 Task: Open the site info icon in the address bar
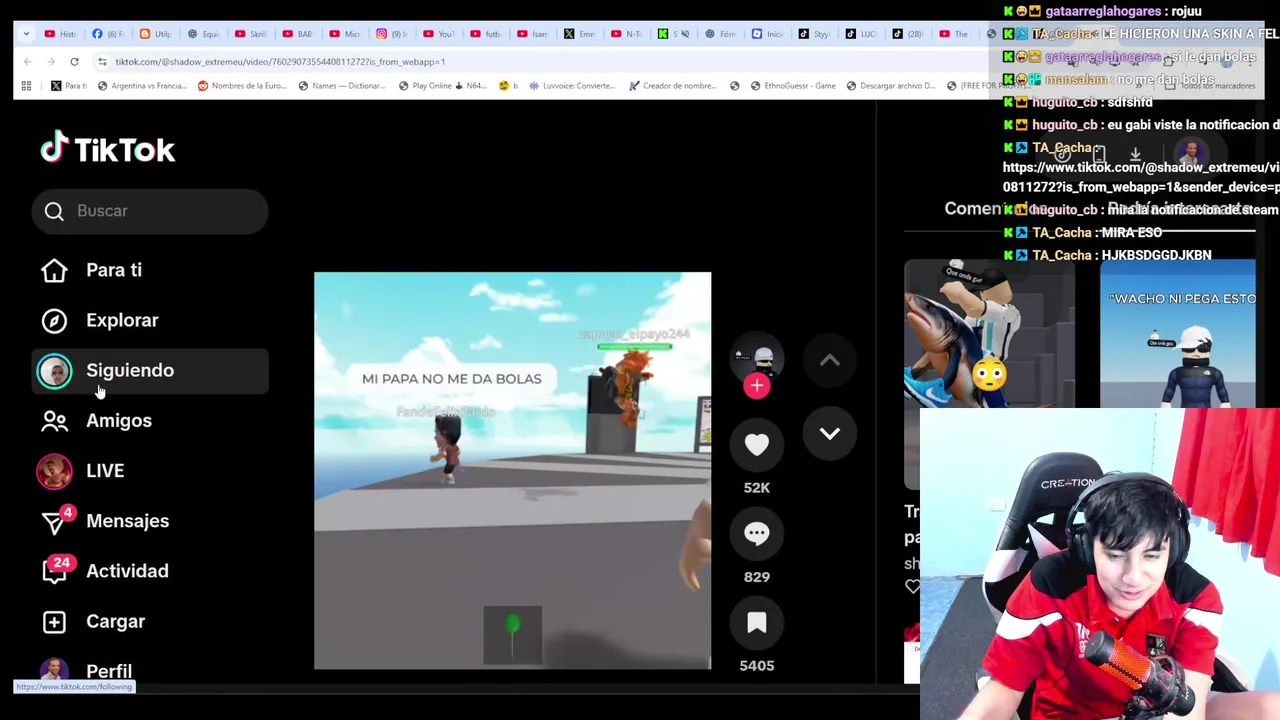click(x=102, y=62)
